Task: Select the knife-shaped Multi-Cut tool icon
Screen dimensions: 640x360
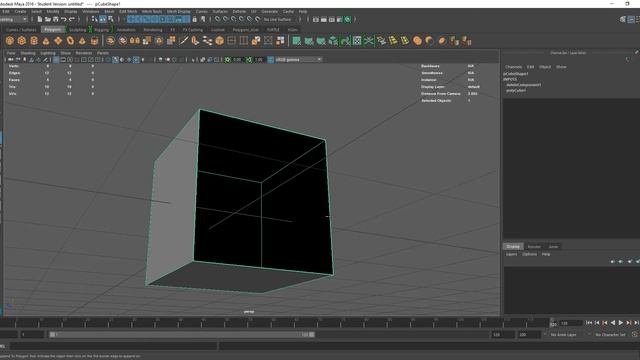Action: pos(183,40)
